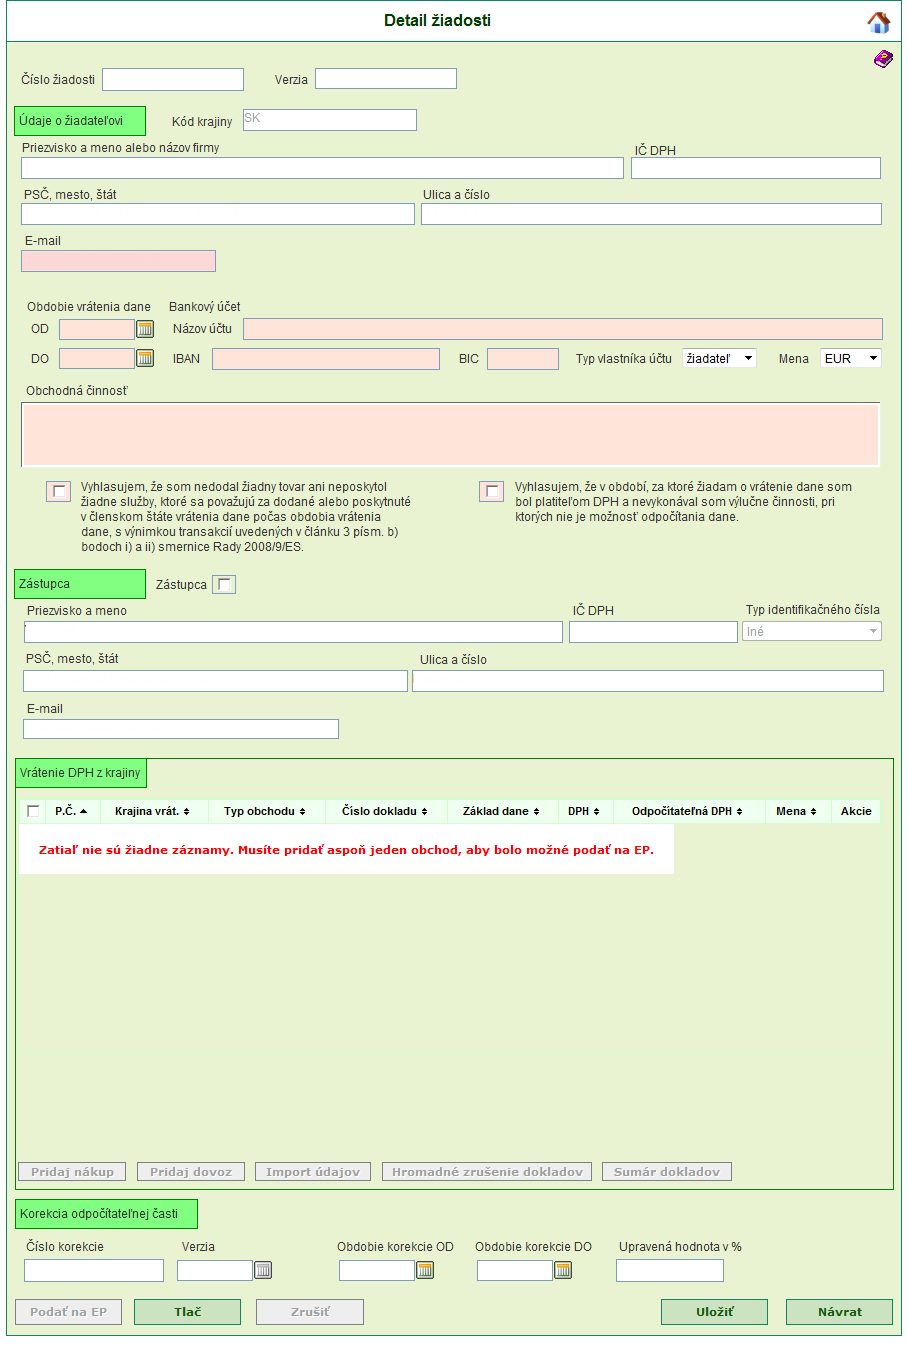Print the form with Tlač button
This screenshot has height=1353, width=908.
[x=187, y=1312]
